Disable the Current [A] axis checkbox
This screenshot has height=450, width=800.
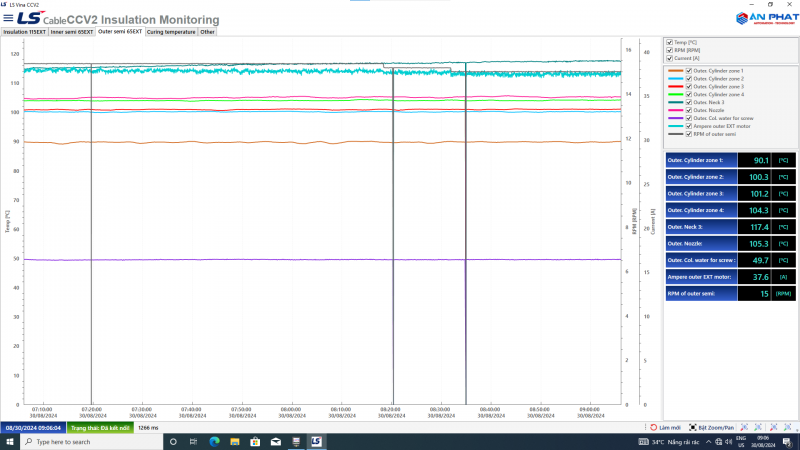669,58
